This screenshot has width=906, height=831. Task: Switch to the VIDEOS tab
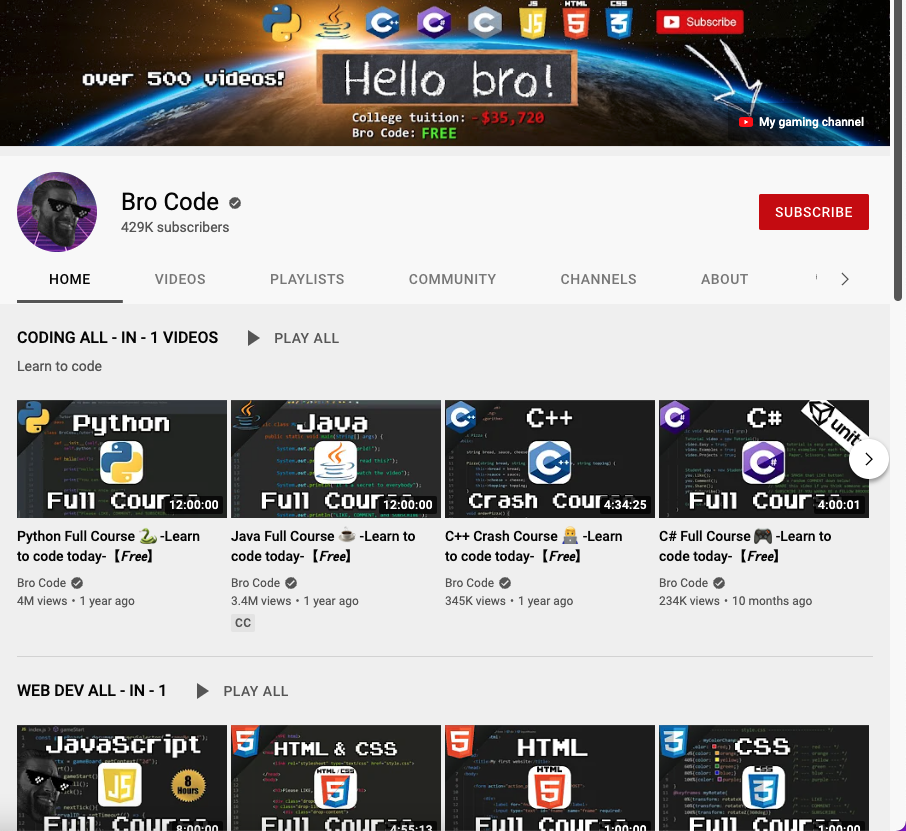click(180, 279)
